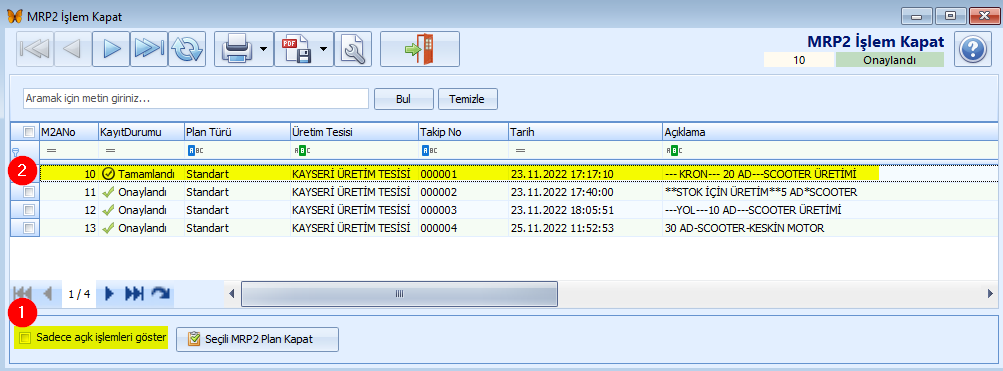
Task: Click Takip No 000003 cell
Action: click(463, 210)
